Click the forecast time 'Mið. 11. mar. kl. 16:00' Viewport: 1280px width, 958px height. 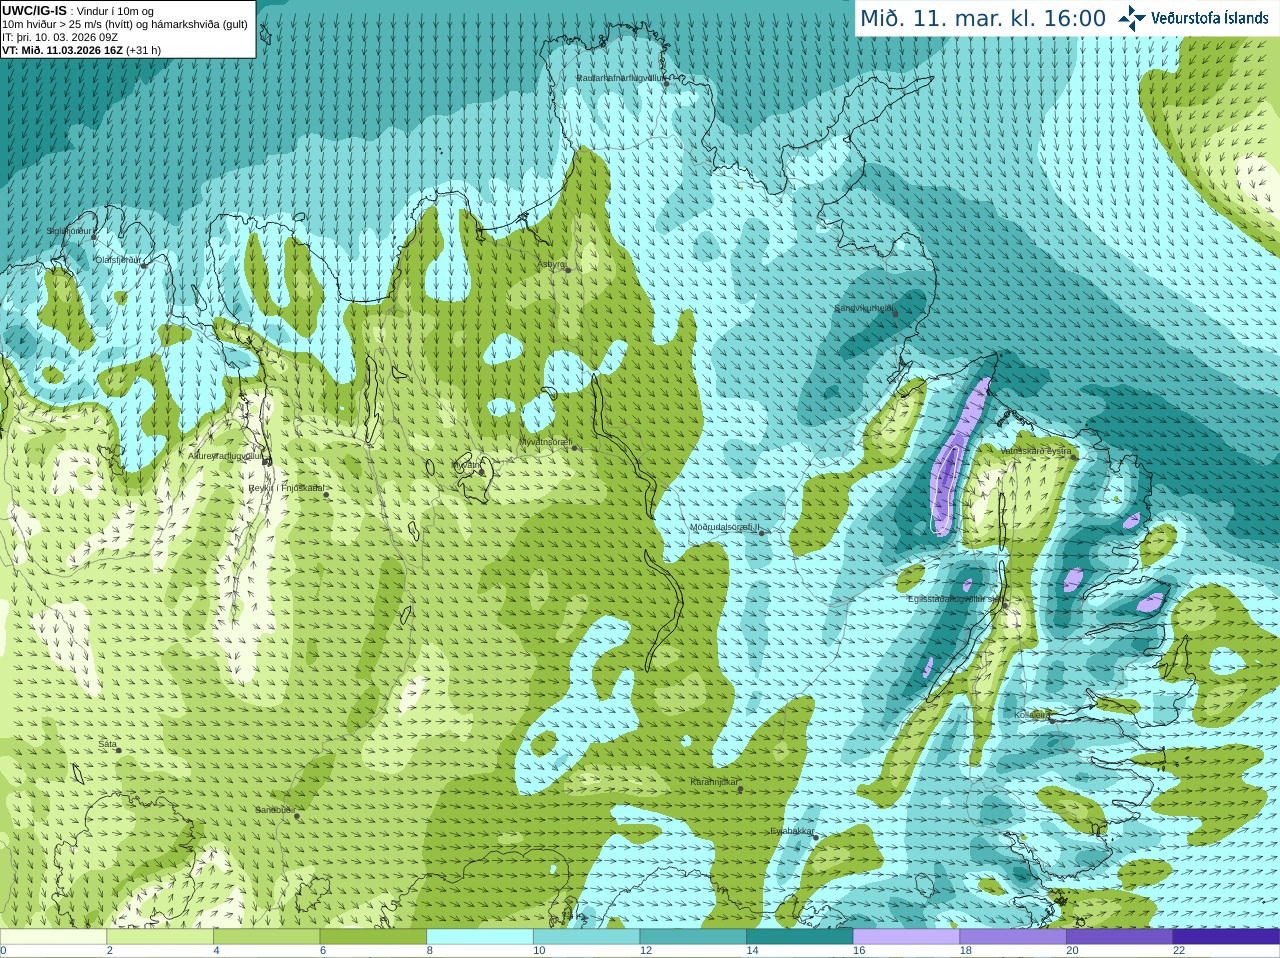[x=983, y=19]
